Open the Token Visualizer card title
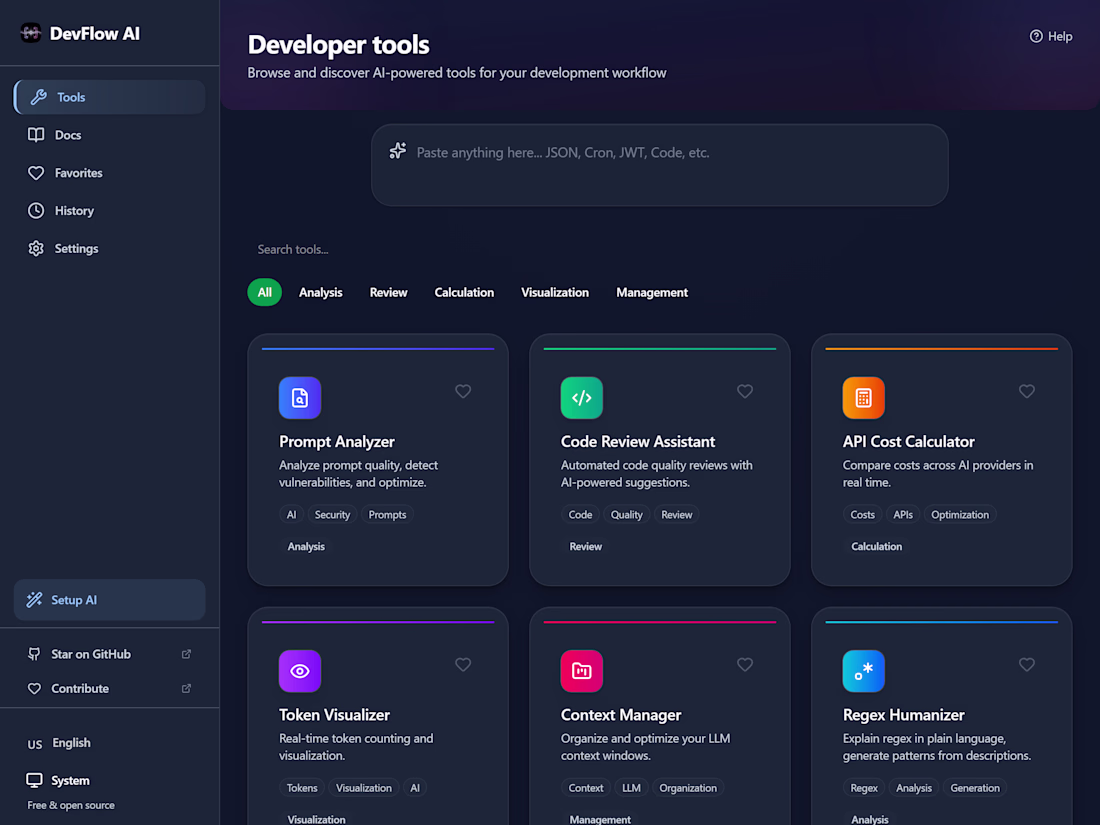1100x825 pixels. click(335, 715)
